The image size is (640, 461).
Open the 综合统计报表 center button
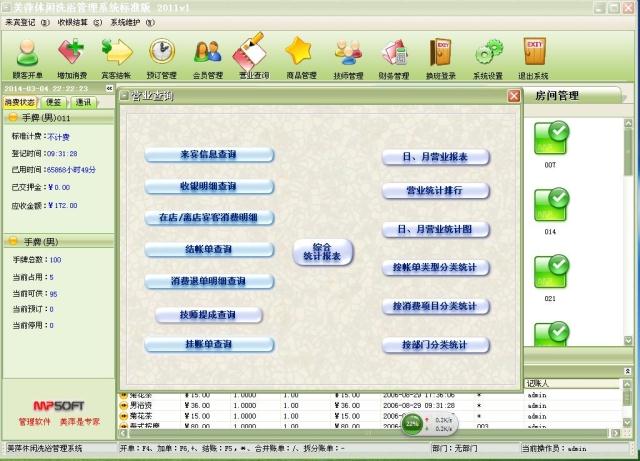(x=322, y=252)
